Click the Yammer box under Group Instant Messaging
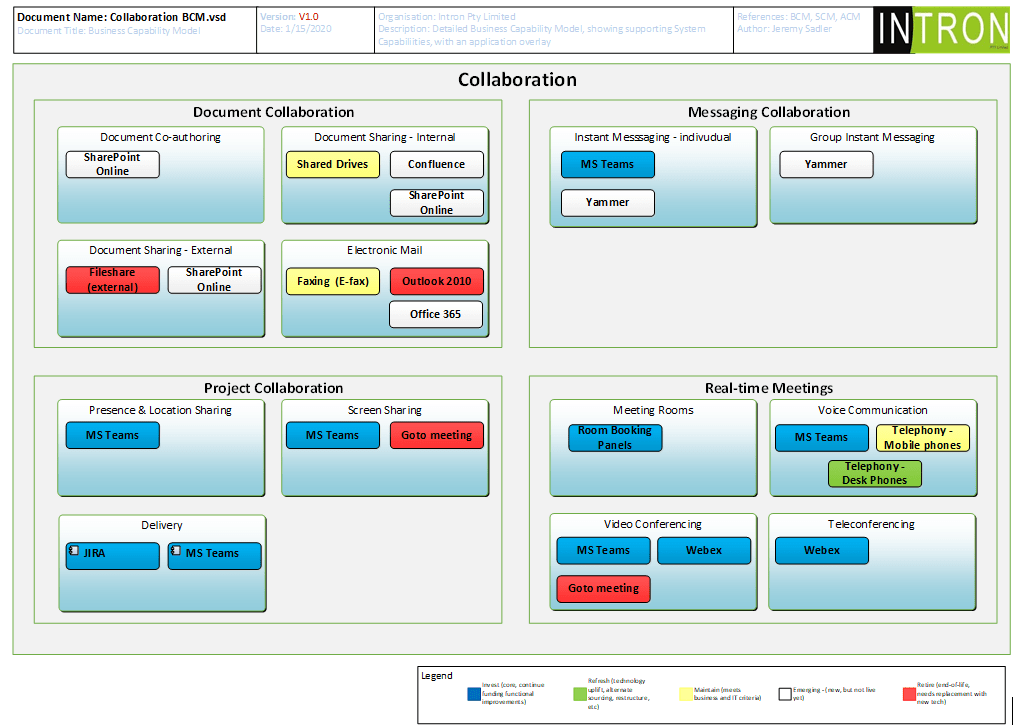 [826, 165]
